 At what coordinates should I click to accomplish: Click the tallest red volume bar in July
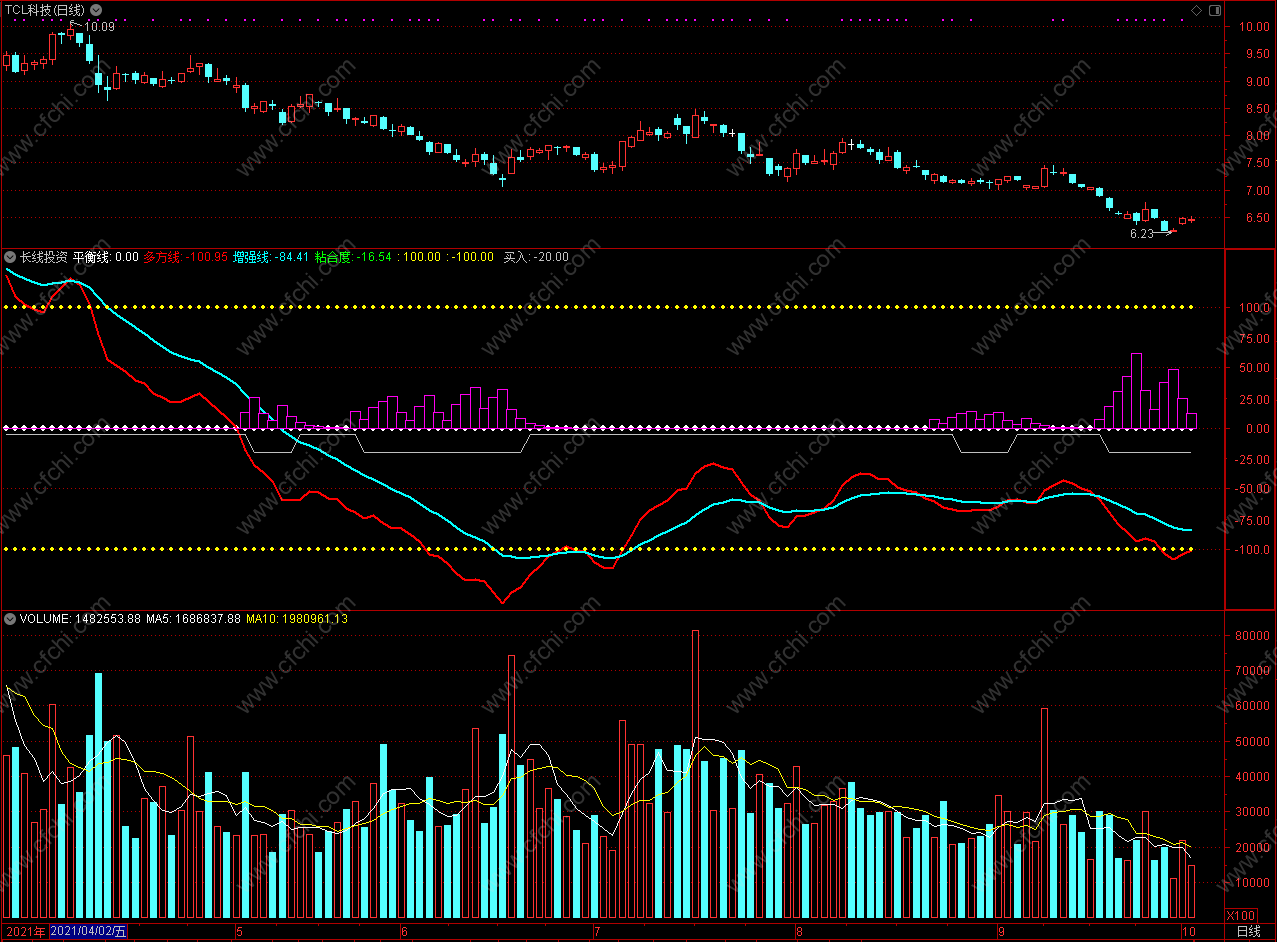(x=695, y=774)
